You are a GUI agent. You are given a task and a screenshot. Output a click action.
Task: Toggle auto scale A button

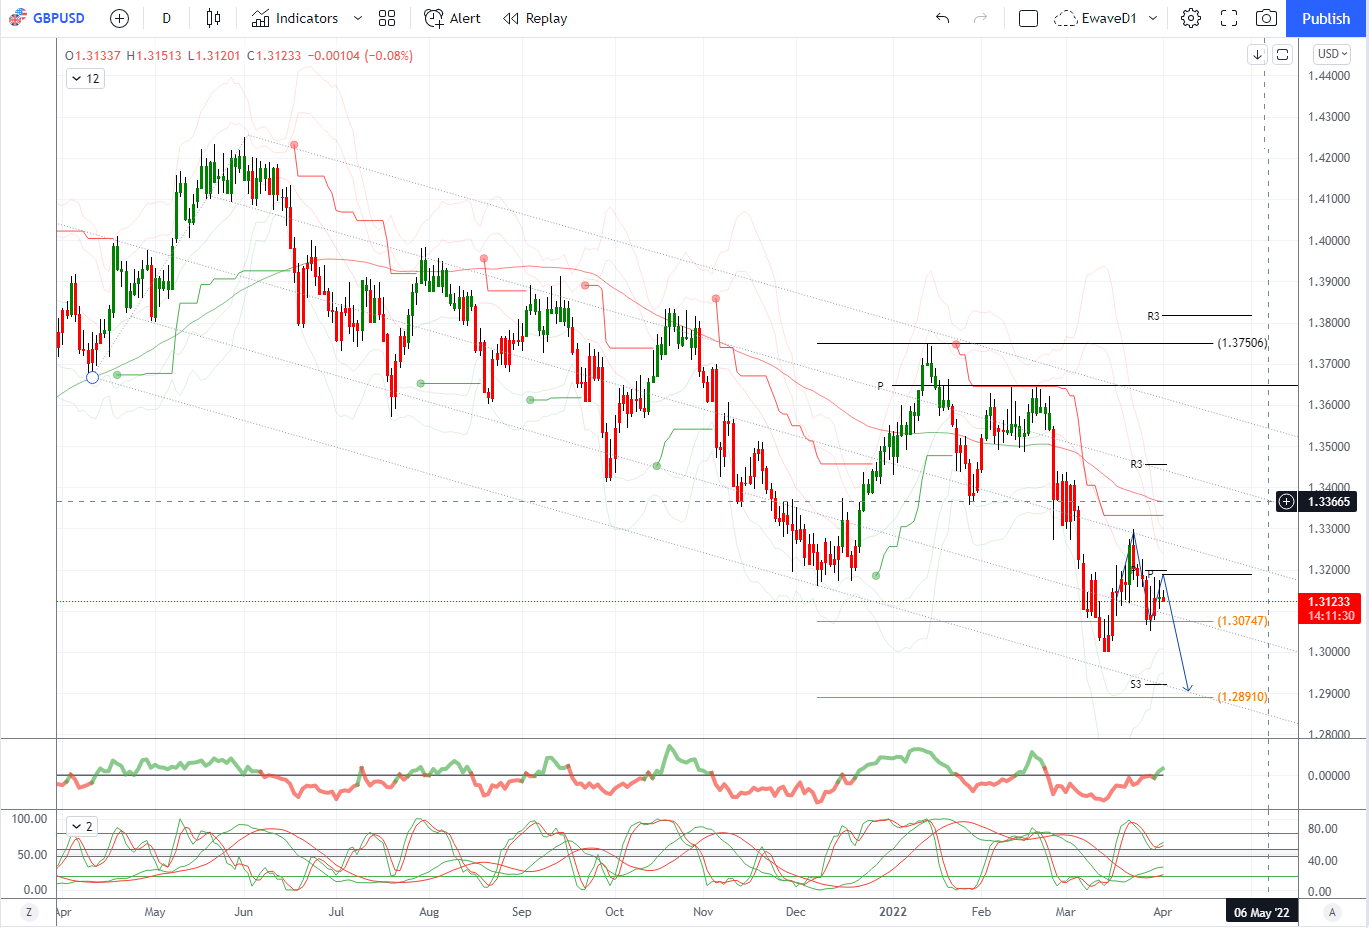click(1332, 912)
